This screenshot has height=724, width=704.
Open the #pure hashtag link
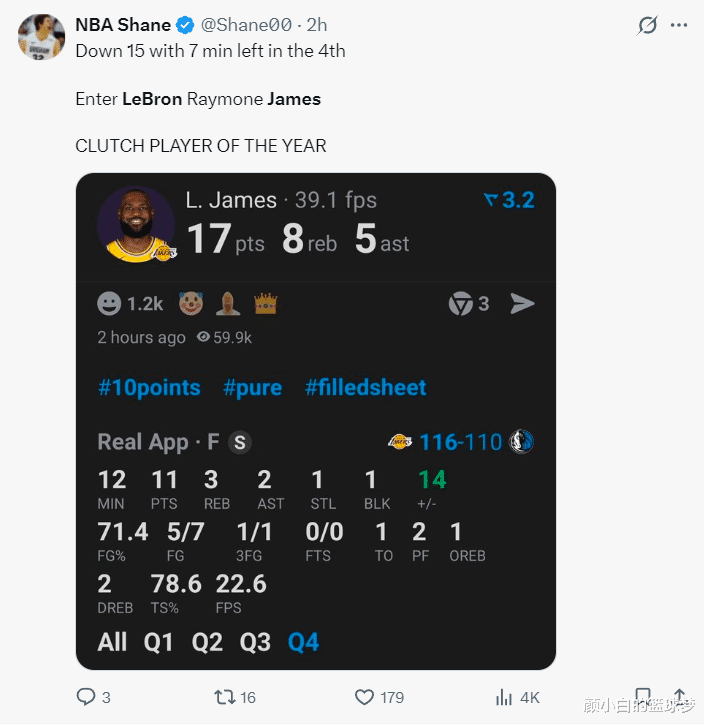[x=252, y=388]
